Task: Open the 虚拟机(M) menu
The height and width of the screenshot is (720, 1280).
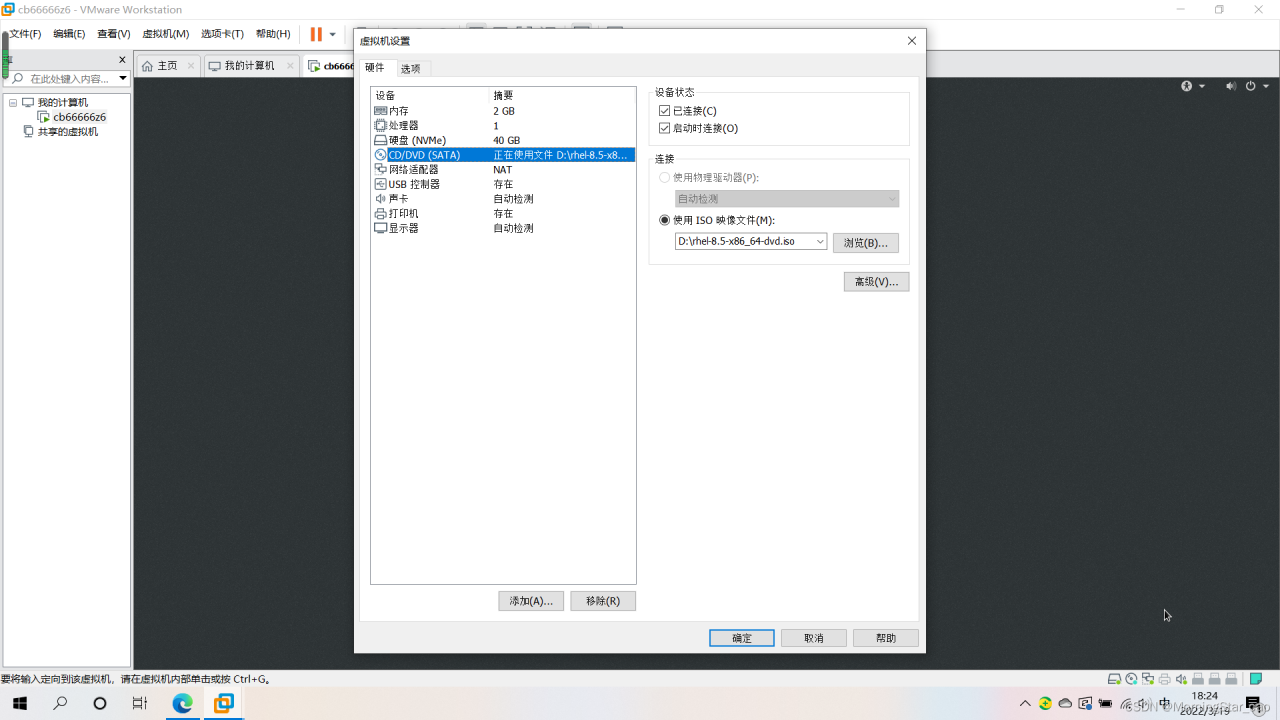Action: click(x=166, y=34)
